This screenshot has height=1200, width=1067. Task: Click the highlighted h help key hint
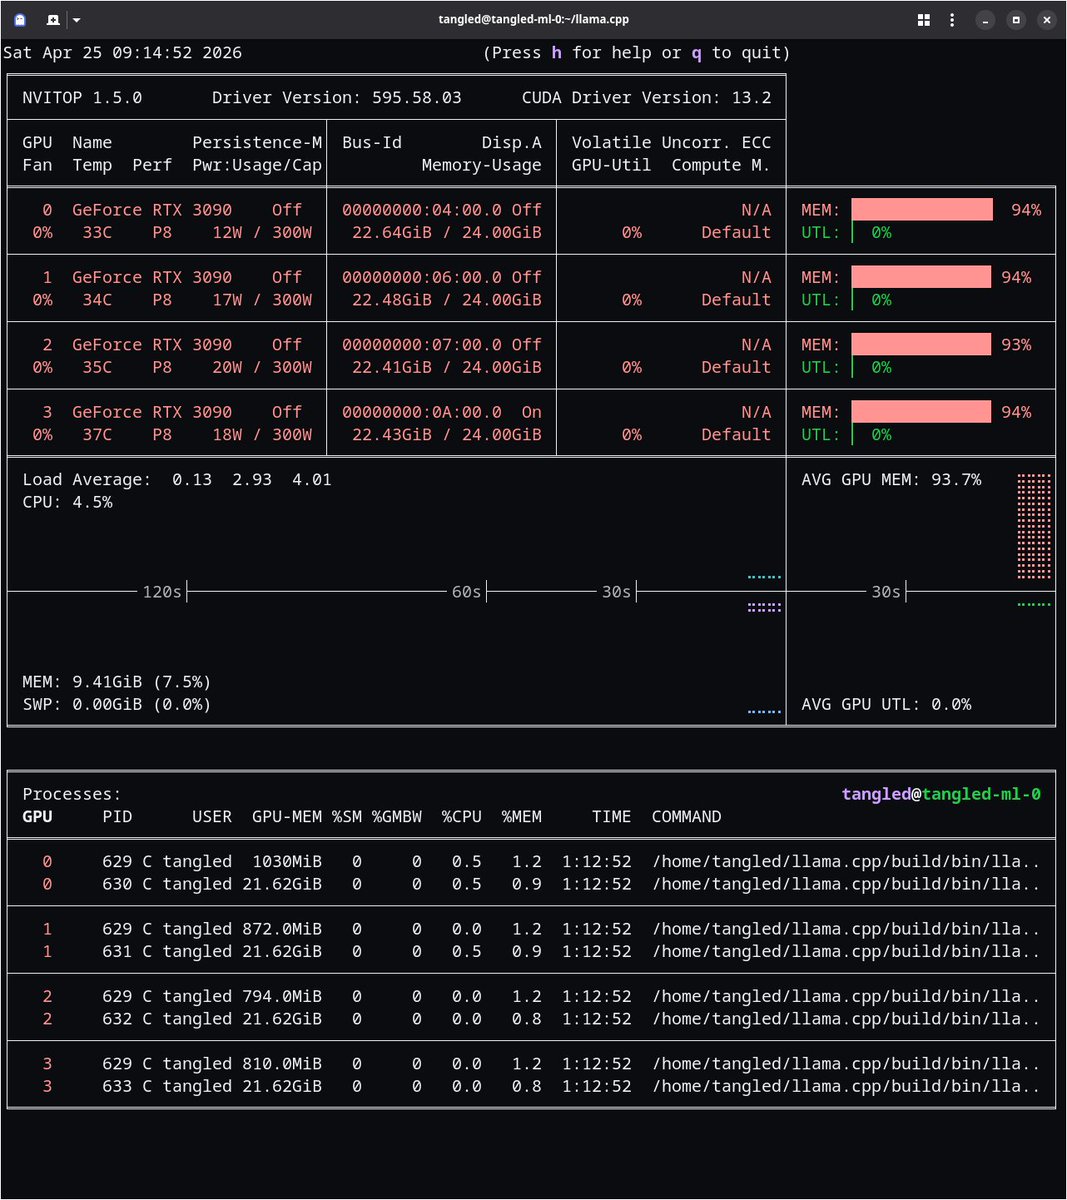[557, 53]
